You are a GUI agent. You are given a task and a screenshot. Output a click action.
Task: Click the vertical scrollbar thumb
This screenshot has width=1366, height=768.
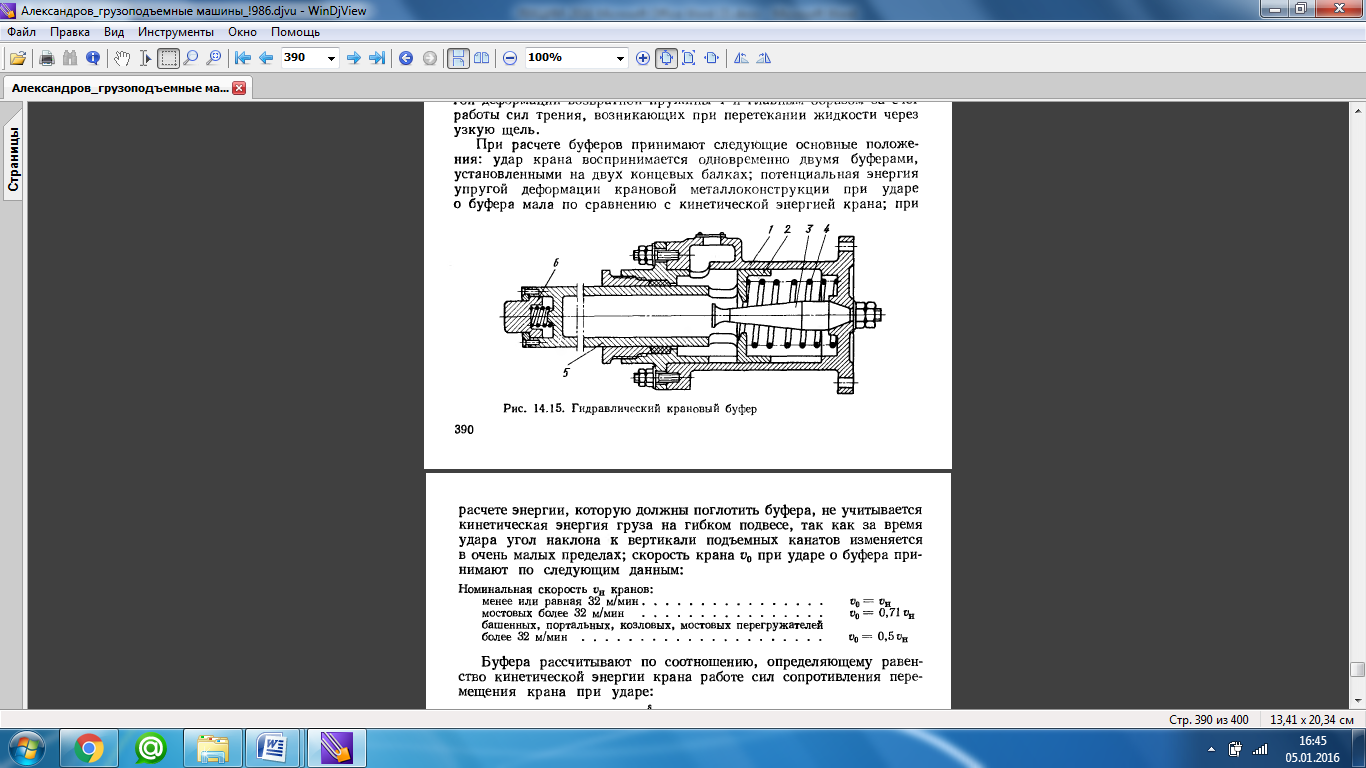tap(1357, 669)
